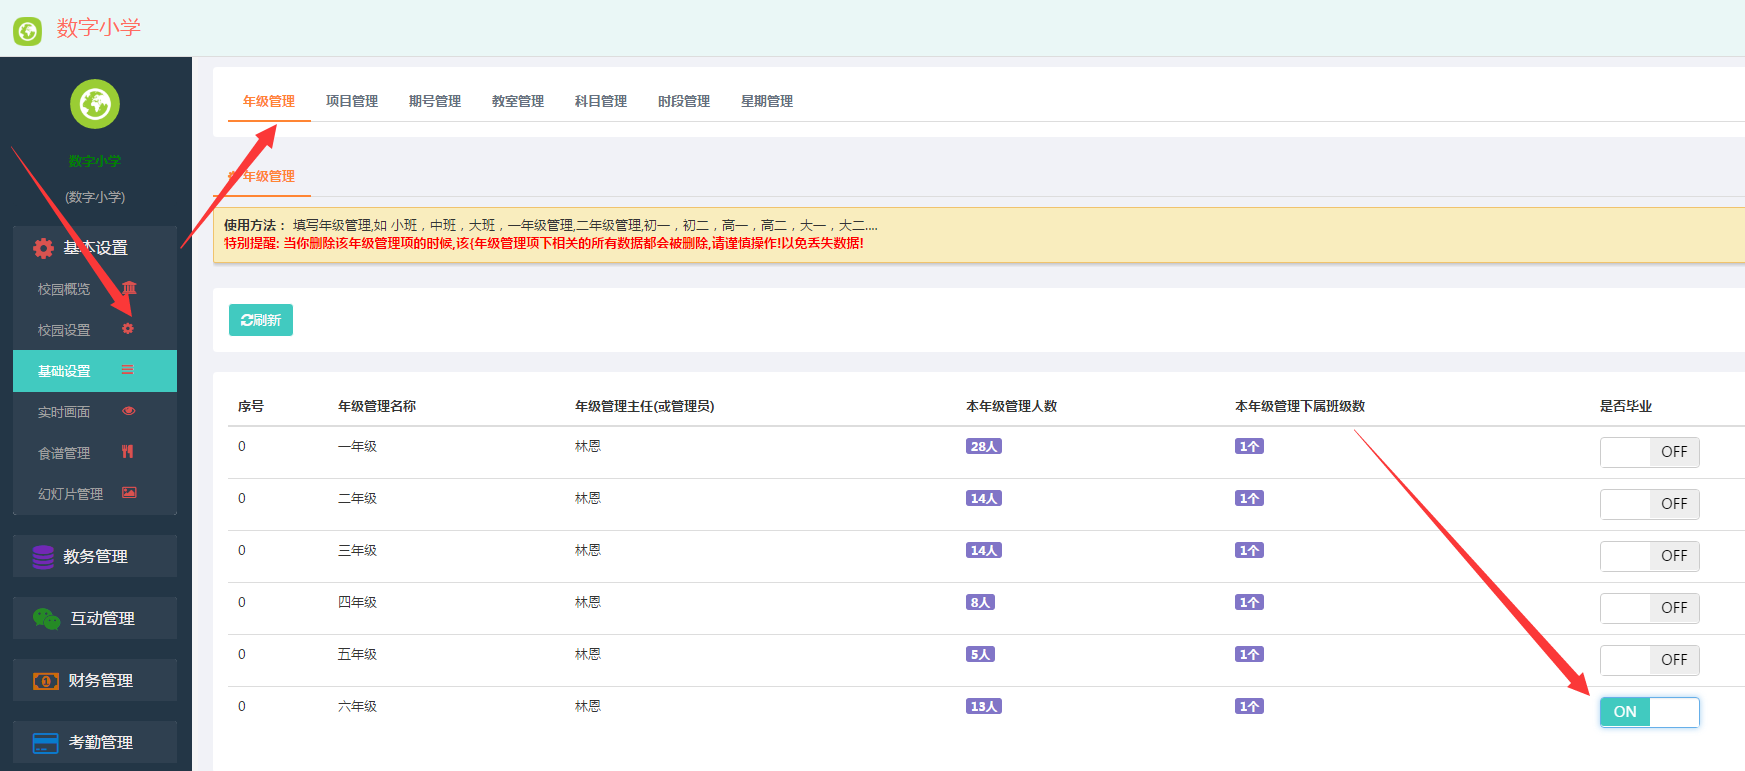
Task: Click the 数字小学 header title
Action: [x=99, y=28]
